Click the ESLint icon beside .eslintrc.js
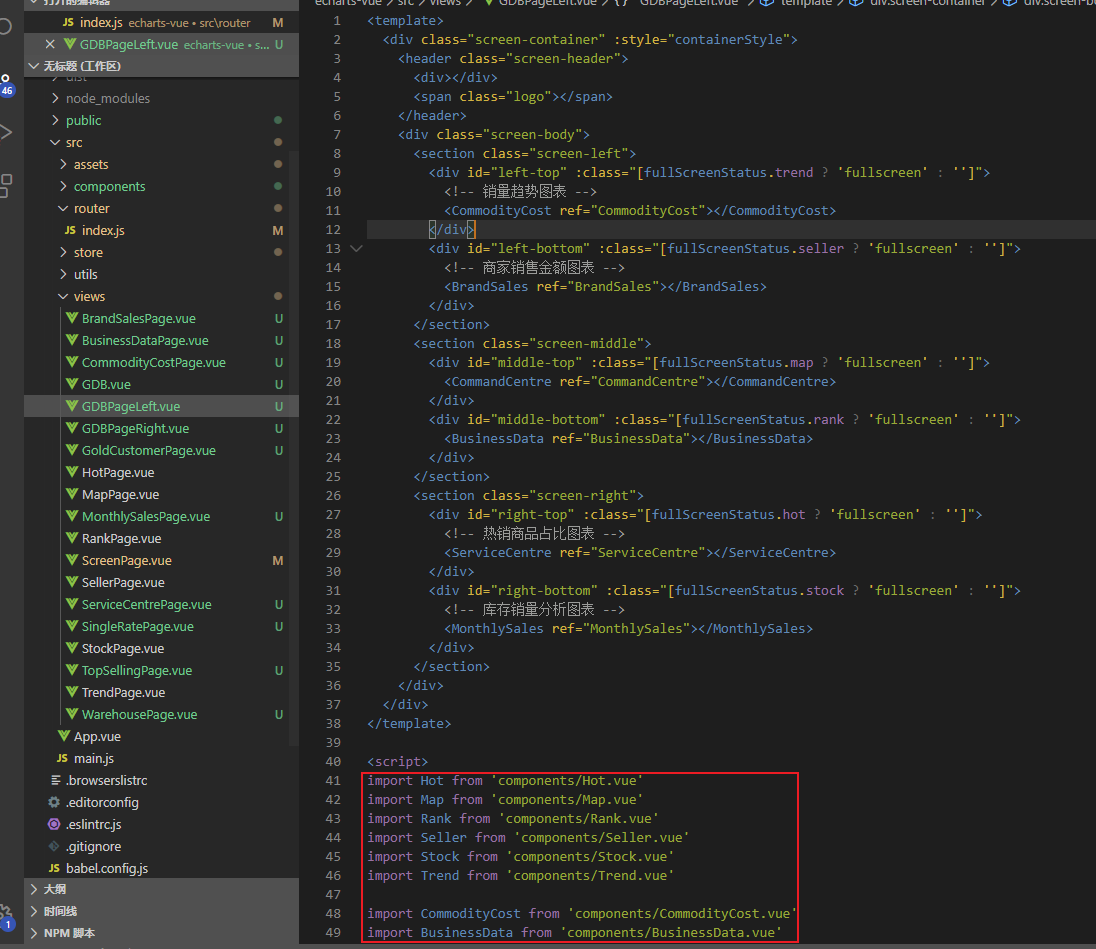 [54, 824]
